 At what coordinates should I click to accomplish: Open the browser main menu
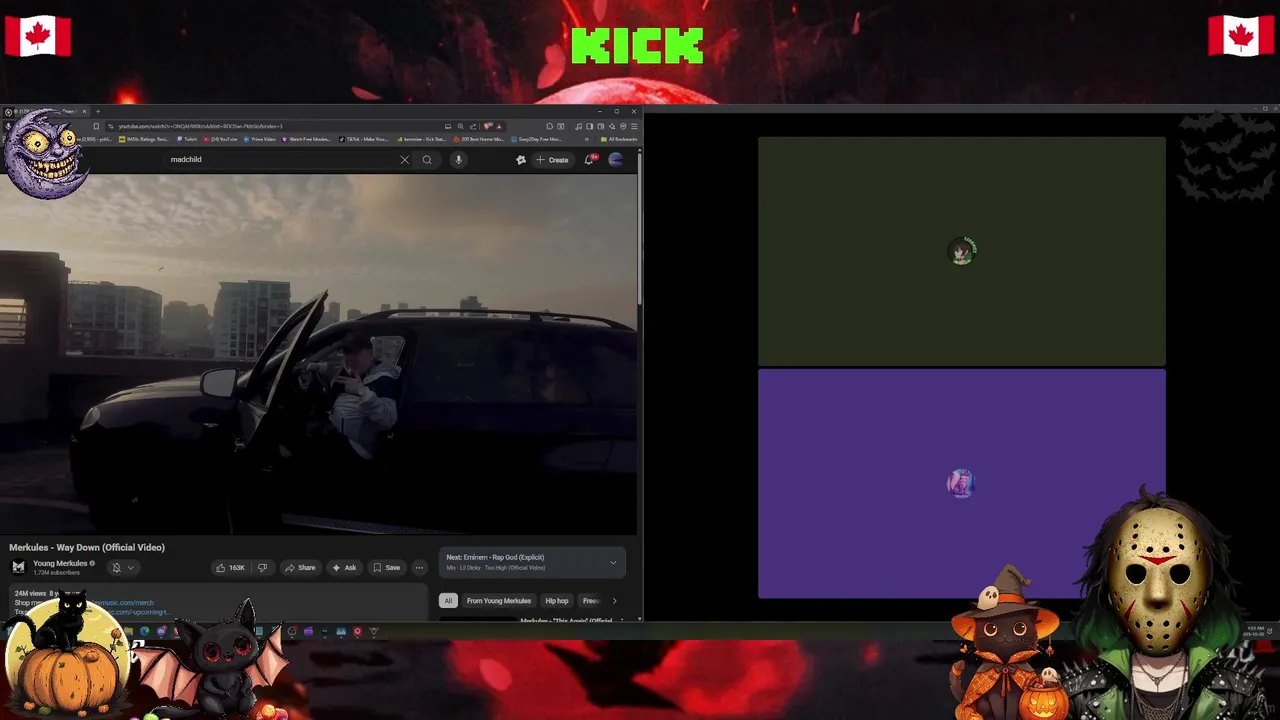633,126
